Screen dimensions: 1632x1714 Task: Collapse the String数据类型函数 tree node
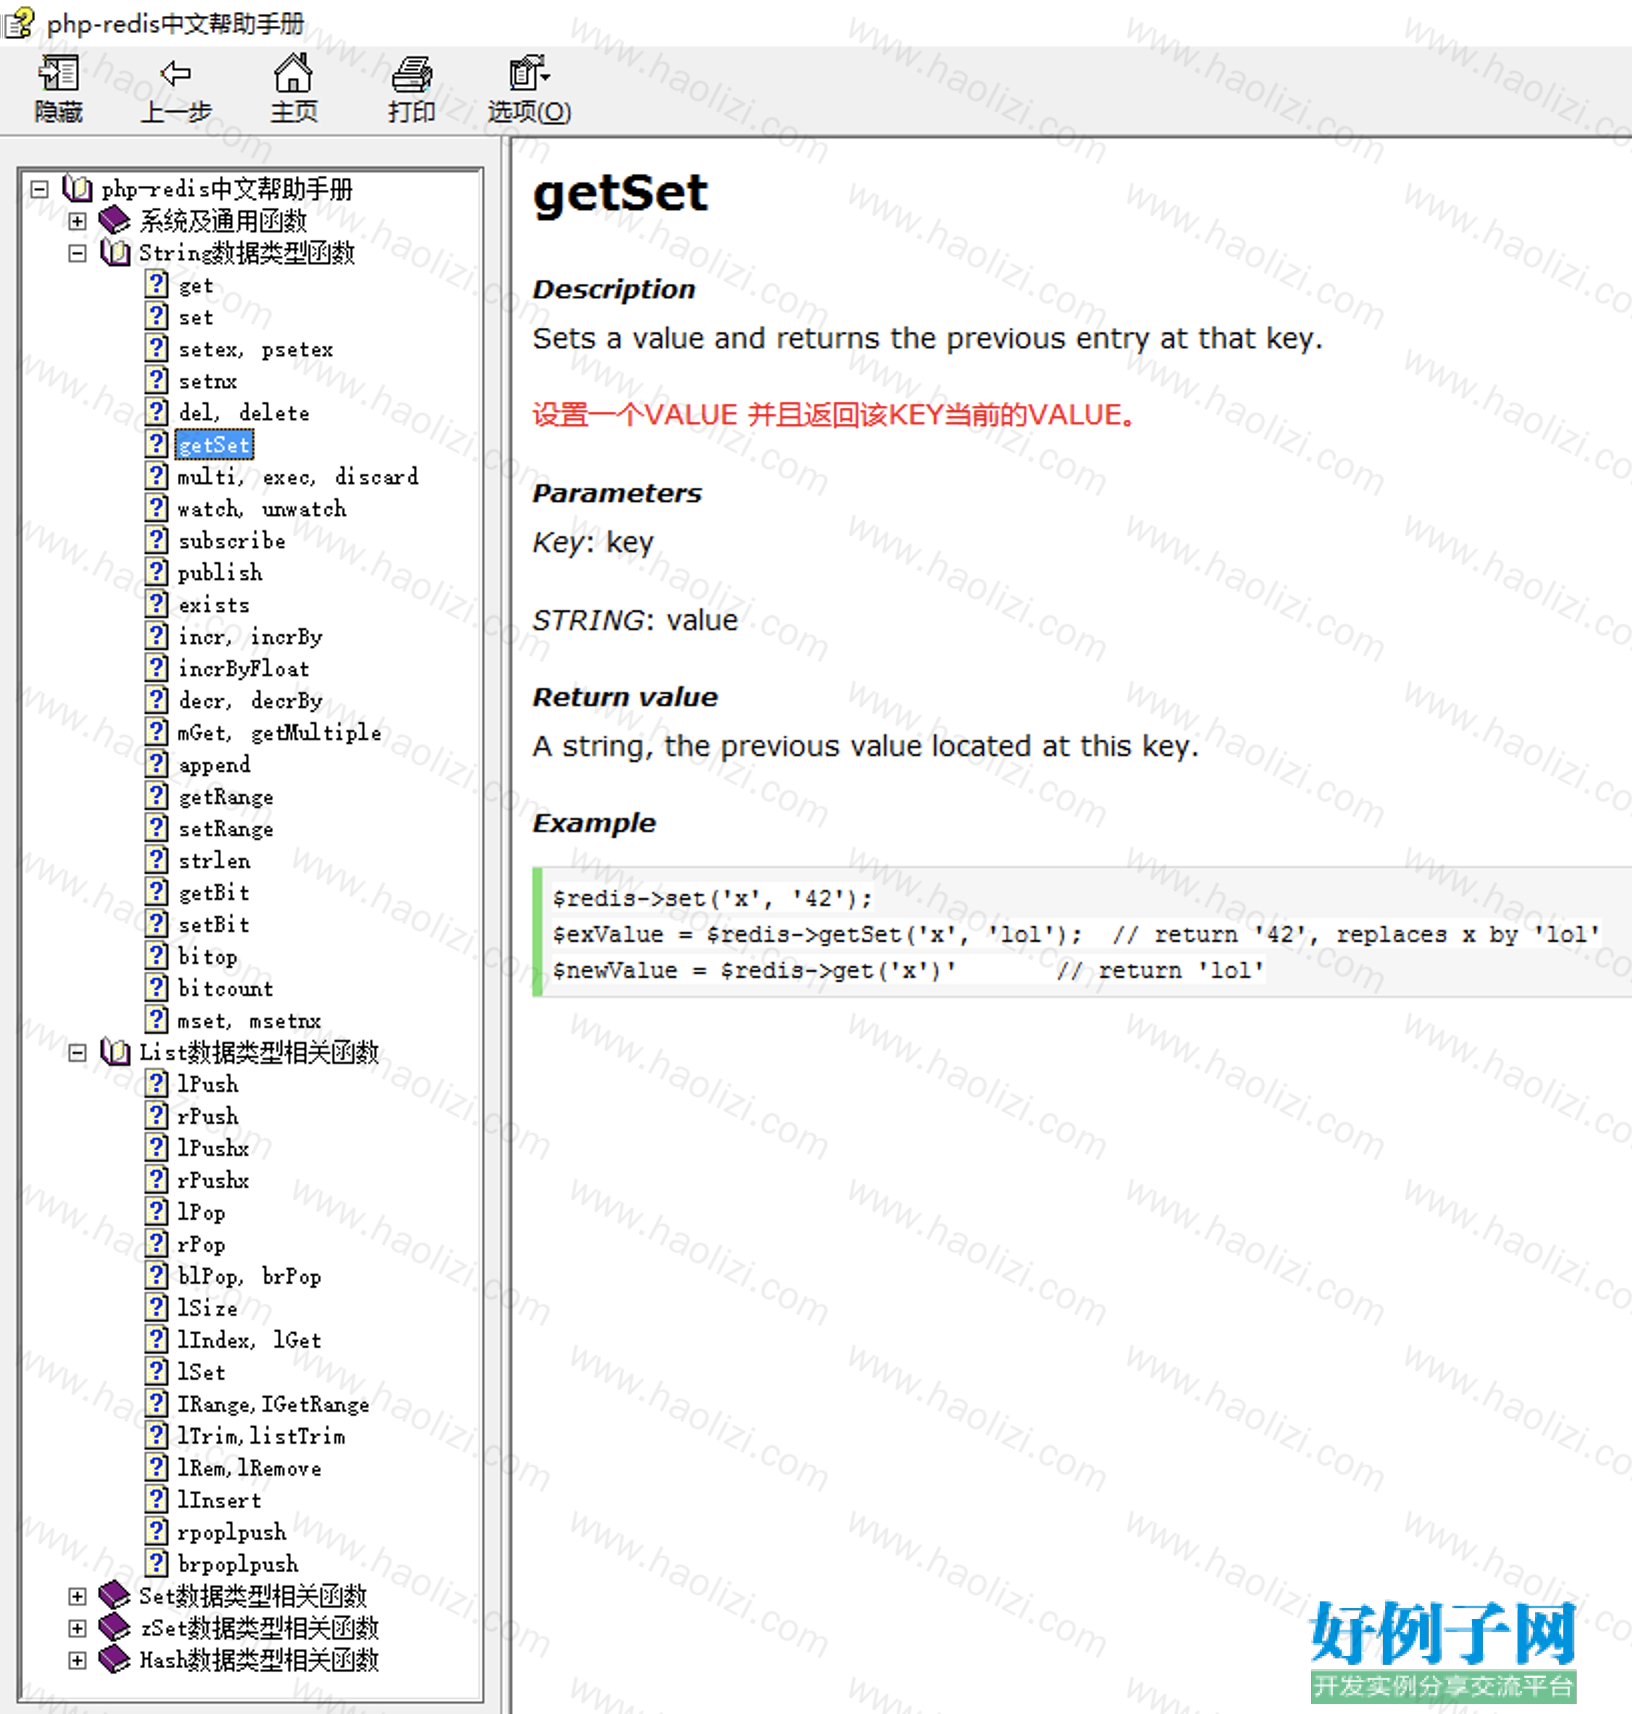tap(77, 252)
